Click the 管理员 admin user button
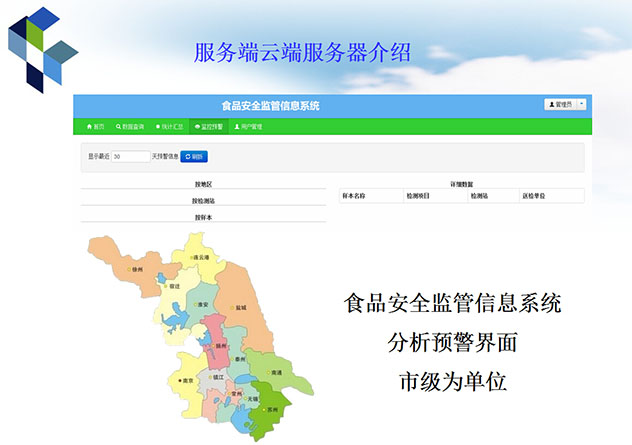 pos(560,104)
